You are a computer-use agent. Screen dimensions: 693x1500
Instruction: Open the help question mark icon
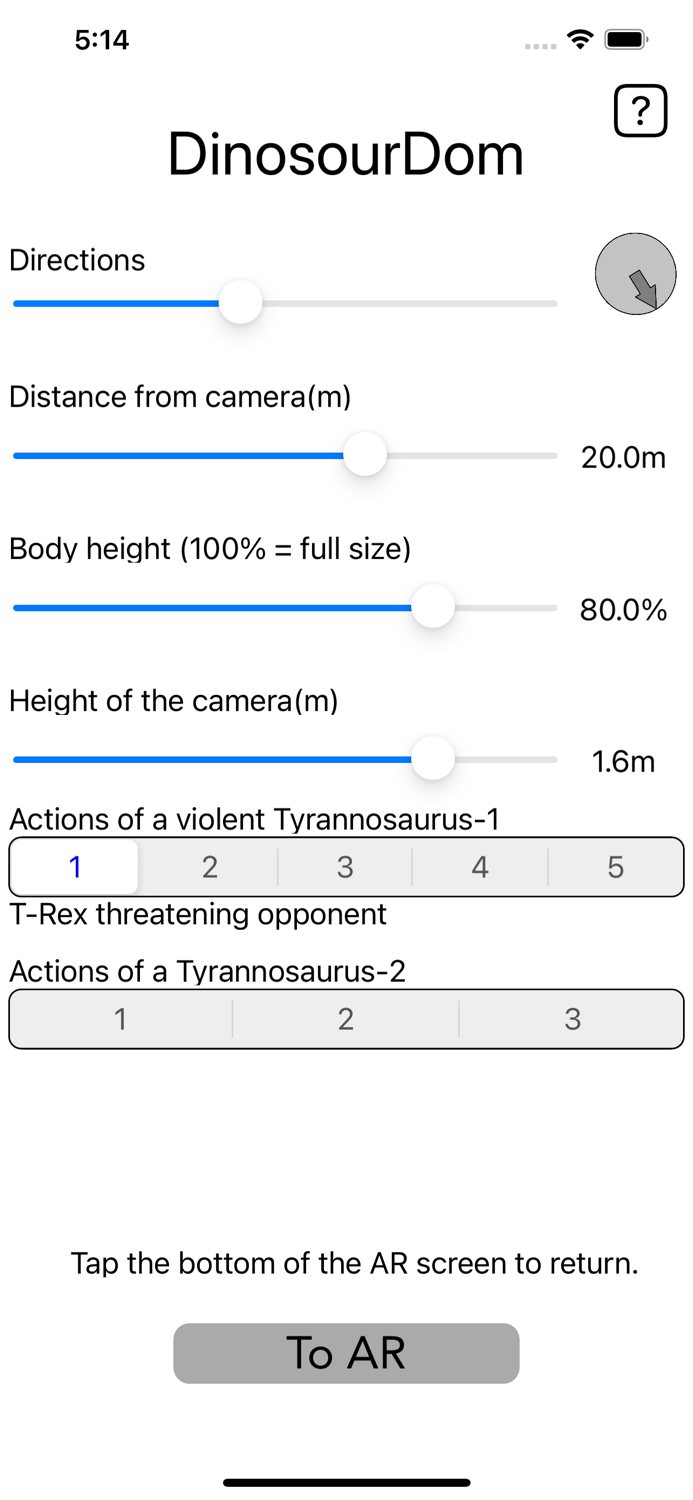point(639,110)
